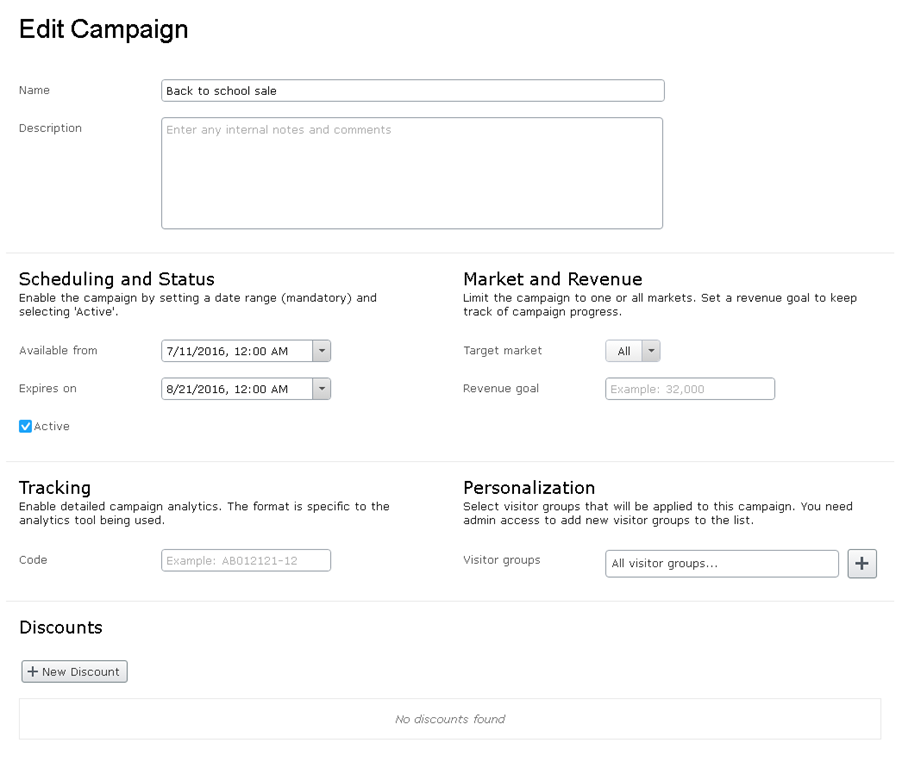Open the Available from date picker arrow
Viewport: 902px width, 768px height.
tap(321, 351)
